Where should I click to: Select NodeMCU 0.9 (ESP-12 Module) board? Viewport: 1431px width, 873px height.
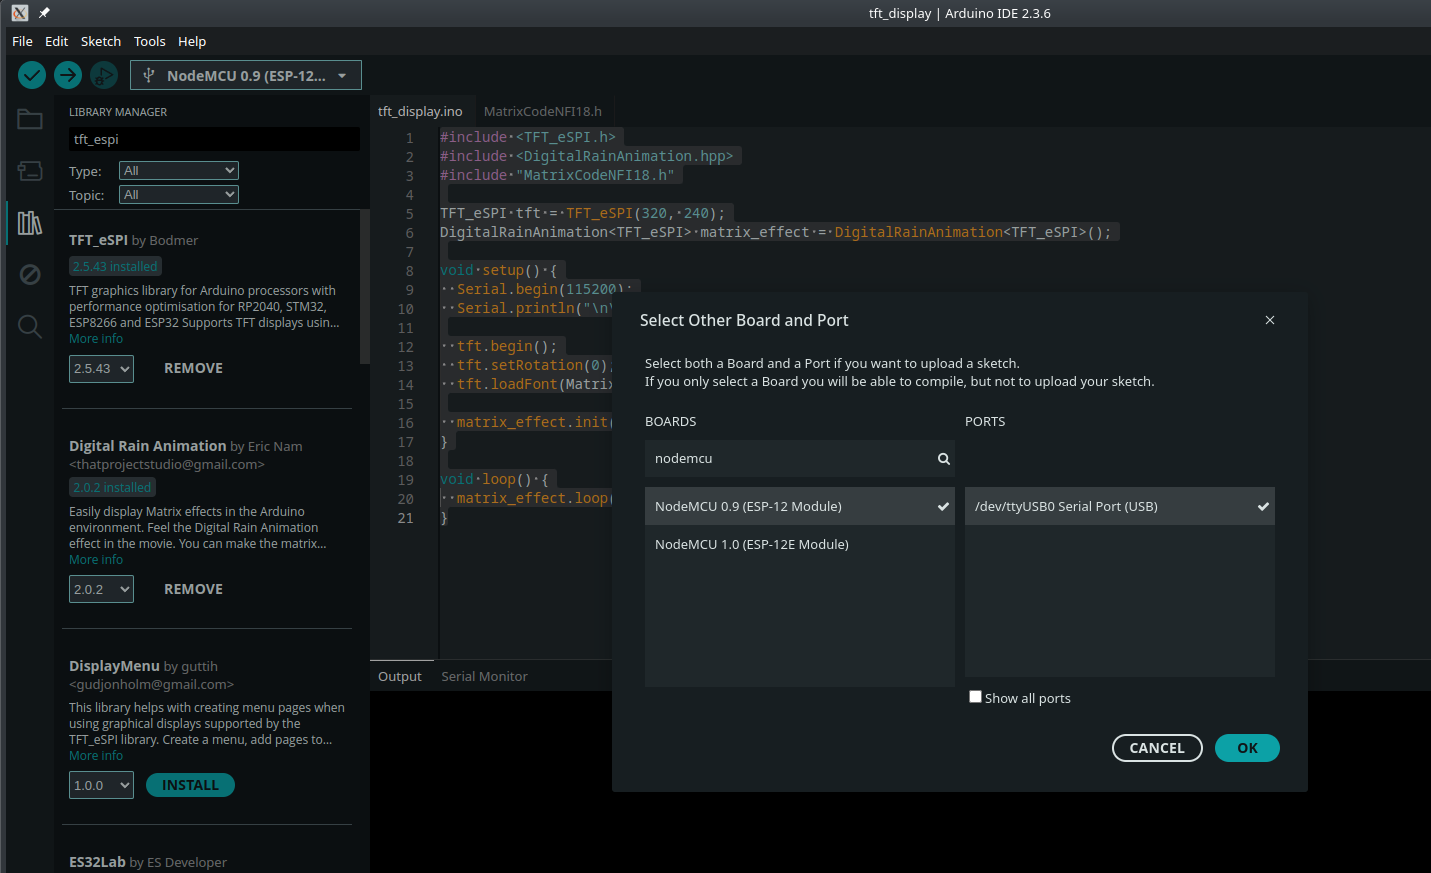point(800,506)
